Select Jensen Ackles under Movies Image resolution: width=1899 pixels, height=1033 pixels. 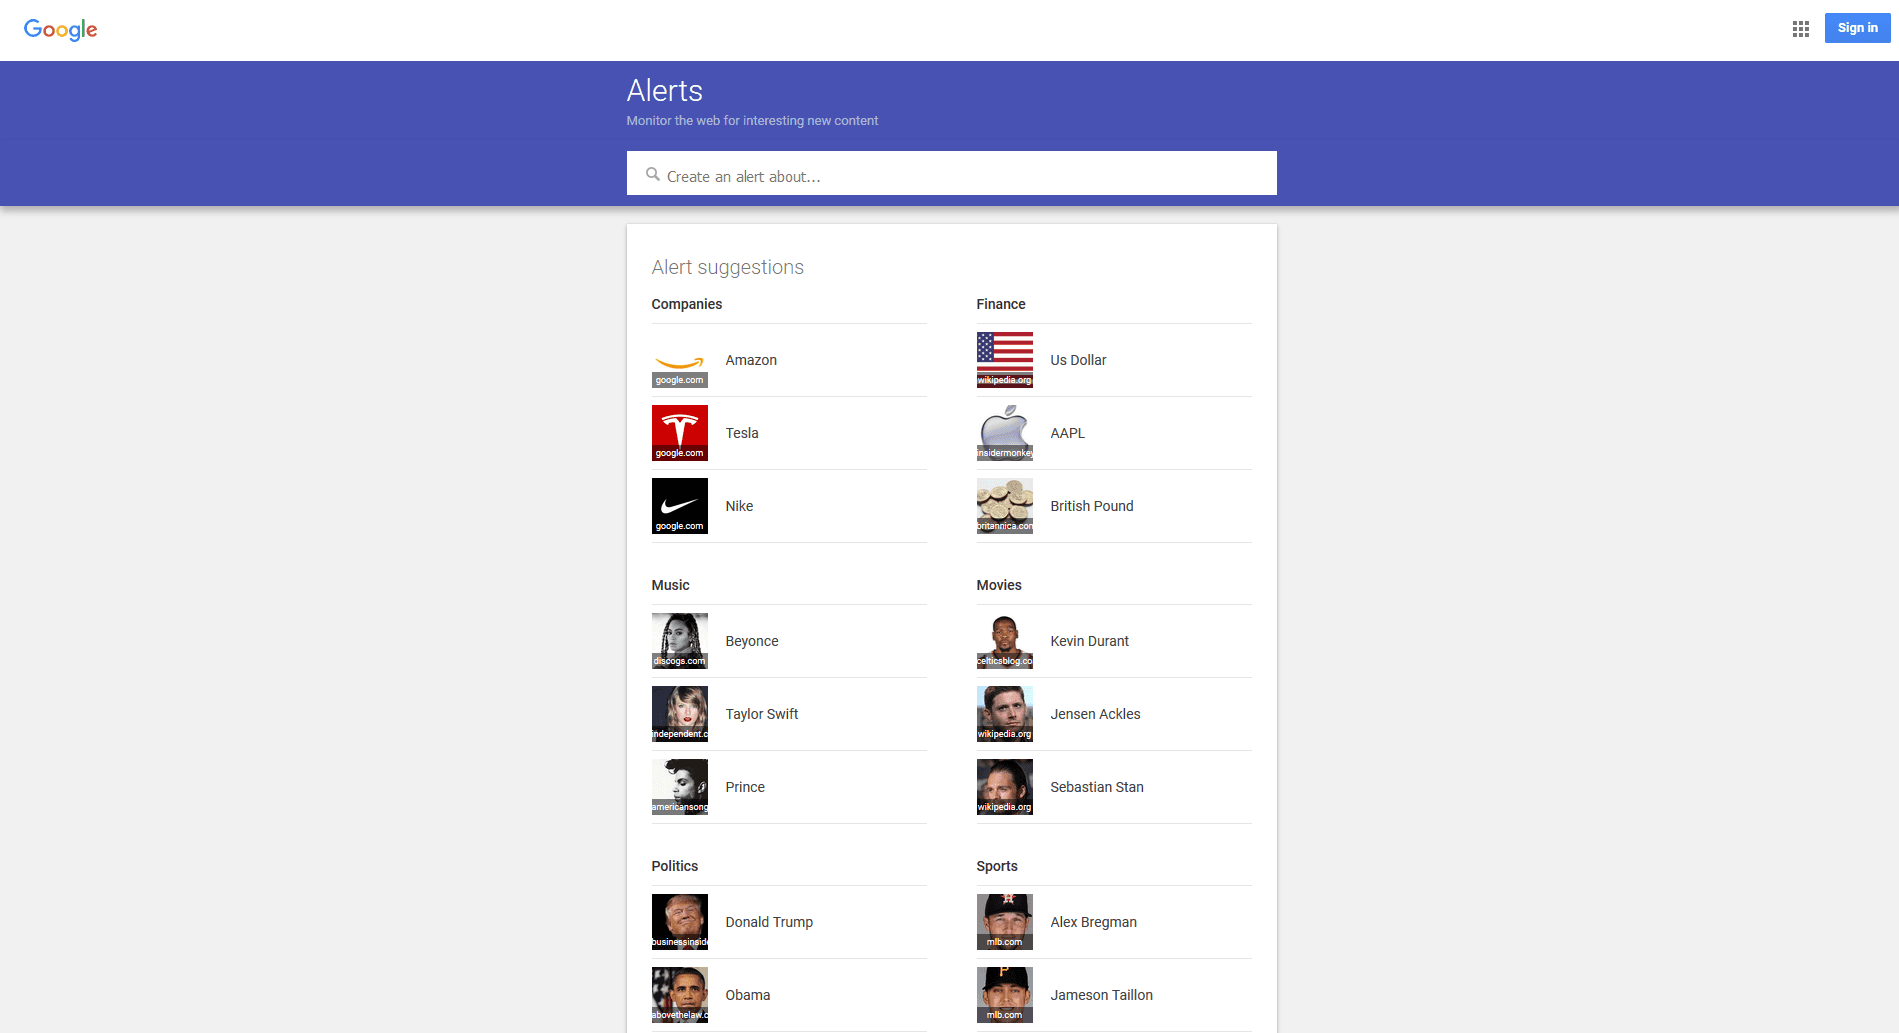(1095, 714)
